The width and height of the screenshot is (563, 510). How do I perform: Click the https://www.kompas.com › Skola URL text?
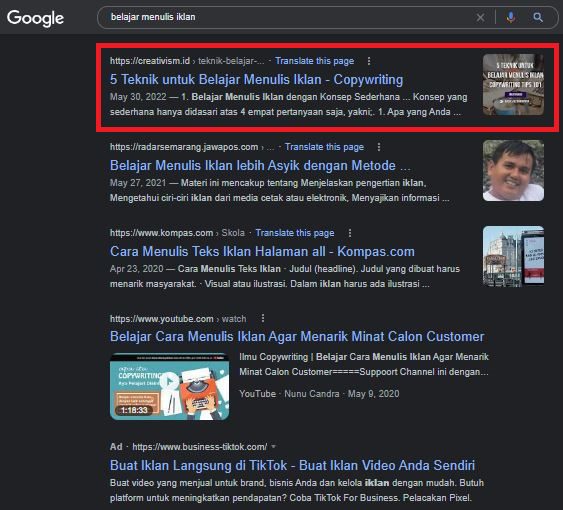pos(177,233)
